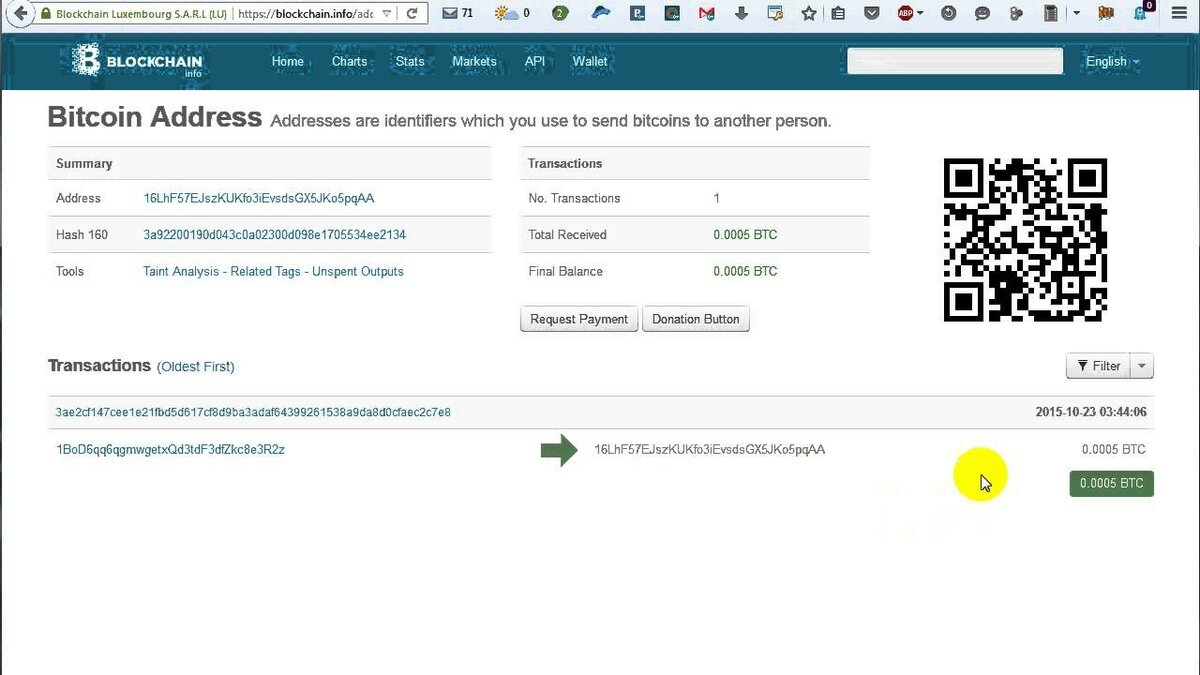Image resolution: width=1200 pixels, height=675 pixels.
Task: Reload the page with the refresh icon
Action: [x=412, y=14]
